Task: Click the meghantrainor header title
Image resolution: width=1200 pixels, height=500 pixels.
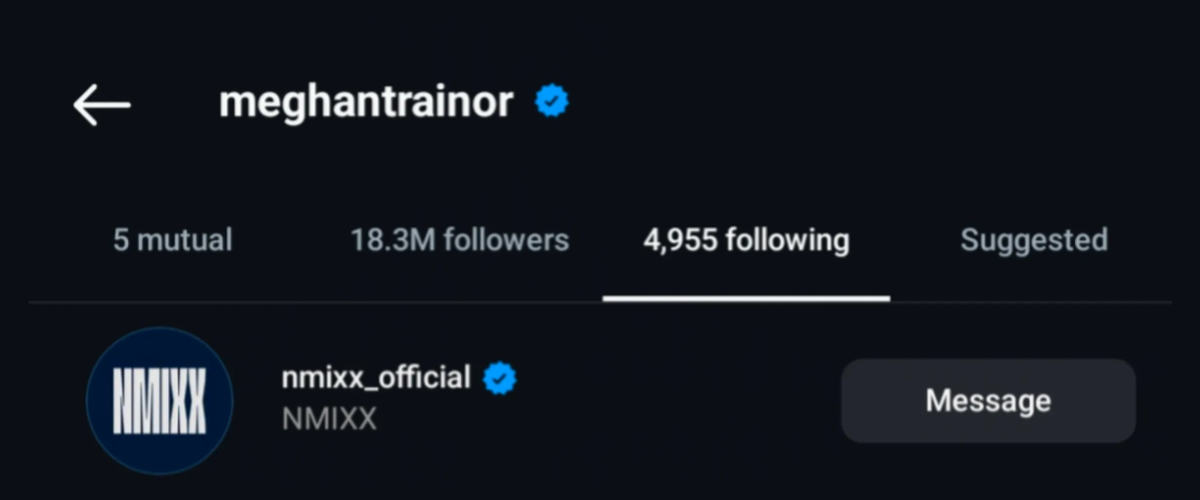Action: click(x=366, y=102)
